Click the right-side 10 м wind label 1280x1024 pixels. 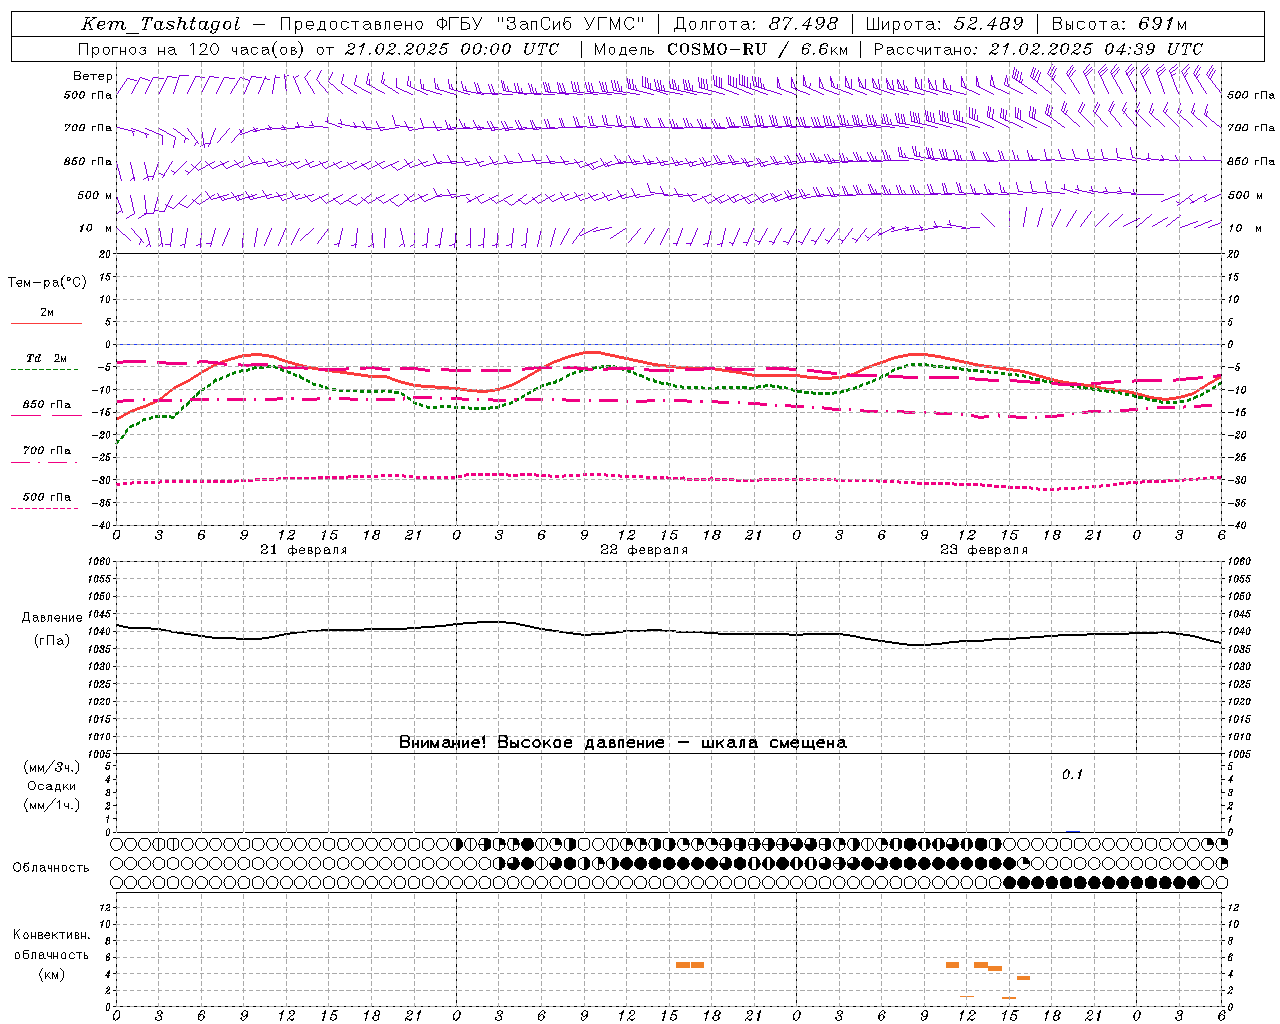[x=1245, y=228]
